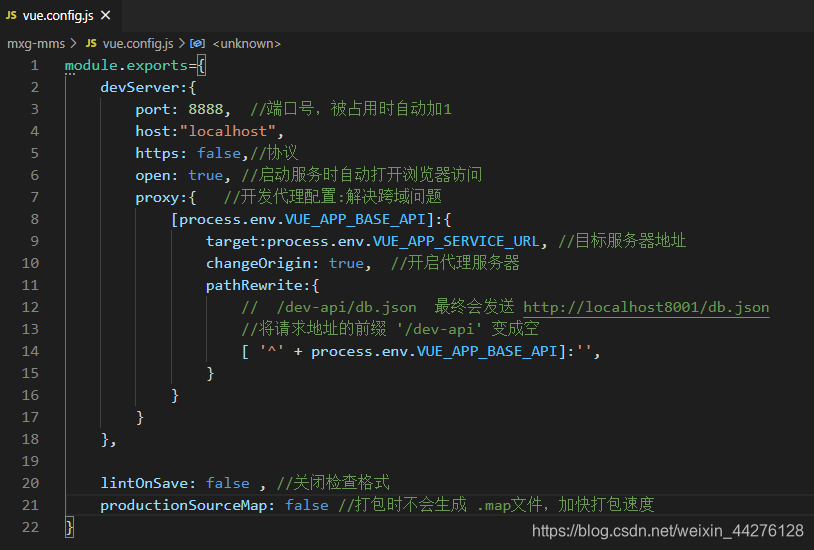Screen dimensions: 814x550
Task: Place cursor on module.exports text
Action: point(126,65)
